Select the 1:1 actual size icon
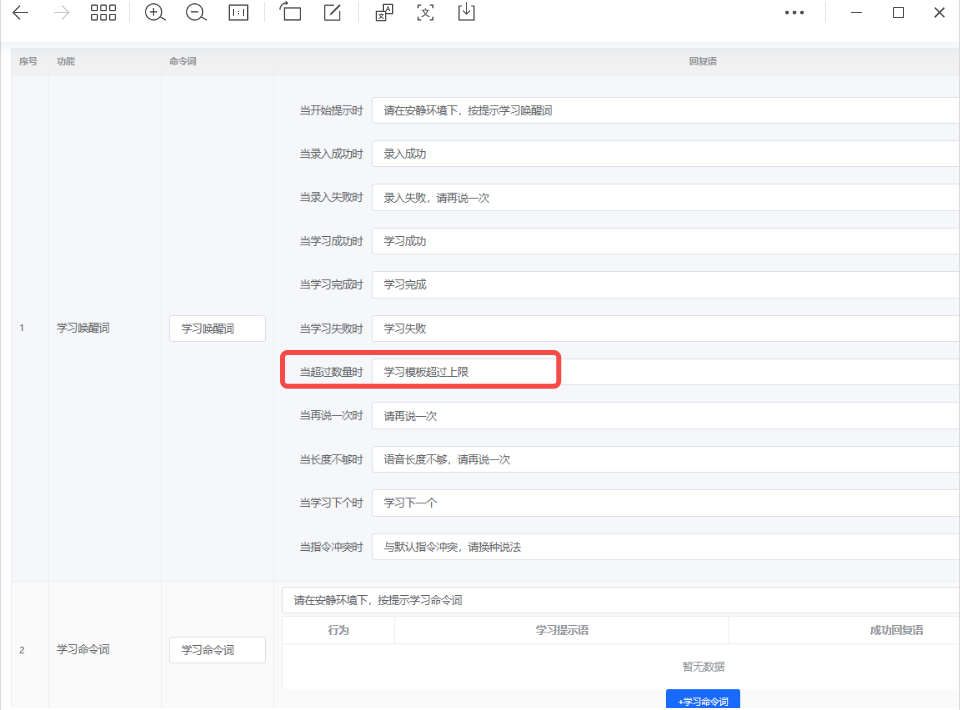 [239, 13]
